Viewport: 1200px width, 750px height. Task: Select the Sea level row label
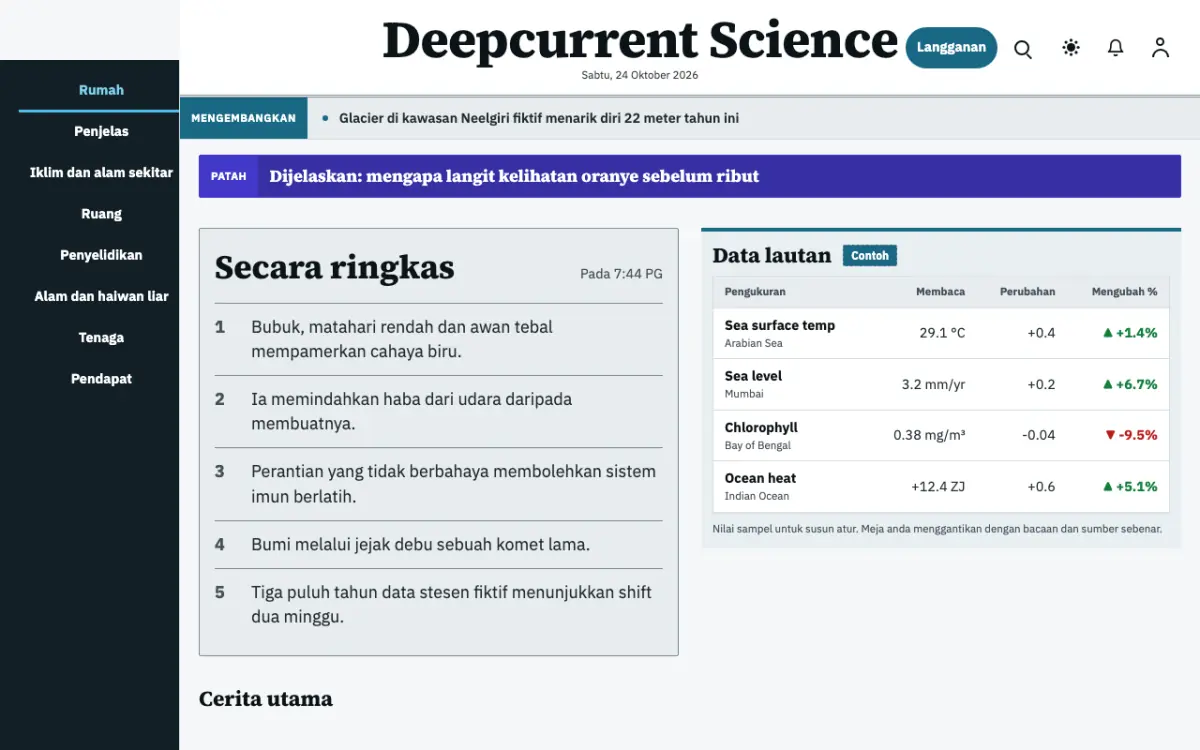tap(753, 376)
